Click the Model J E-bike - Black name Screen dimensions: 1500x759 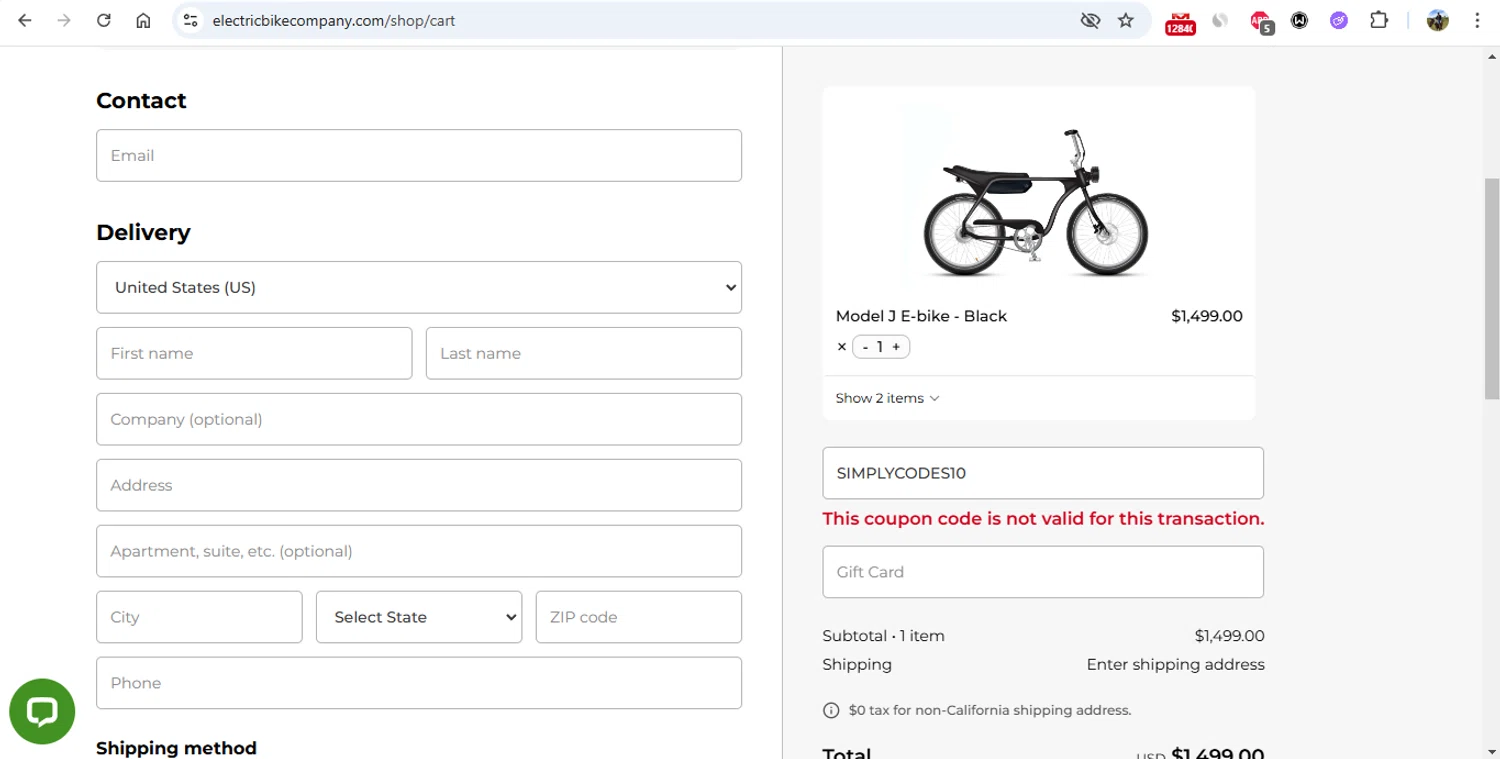921,316
